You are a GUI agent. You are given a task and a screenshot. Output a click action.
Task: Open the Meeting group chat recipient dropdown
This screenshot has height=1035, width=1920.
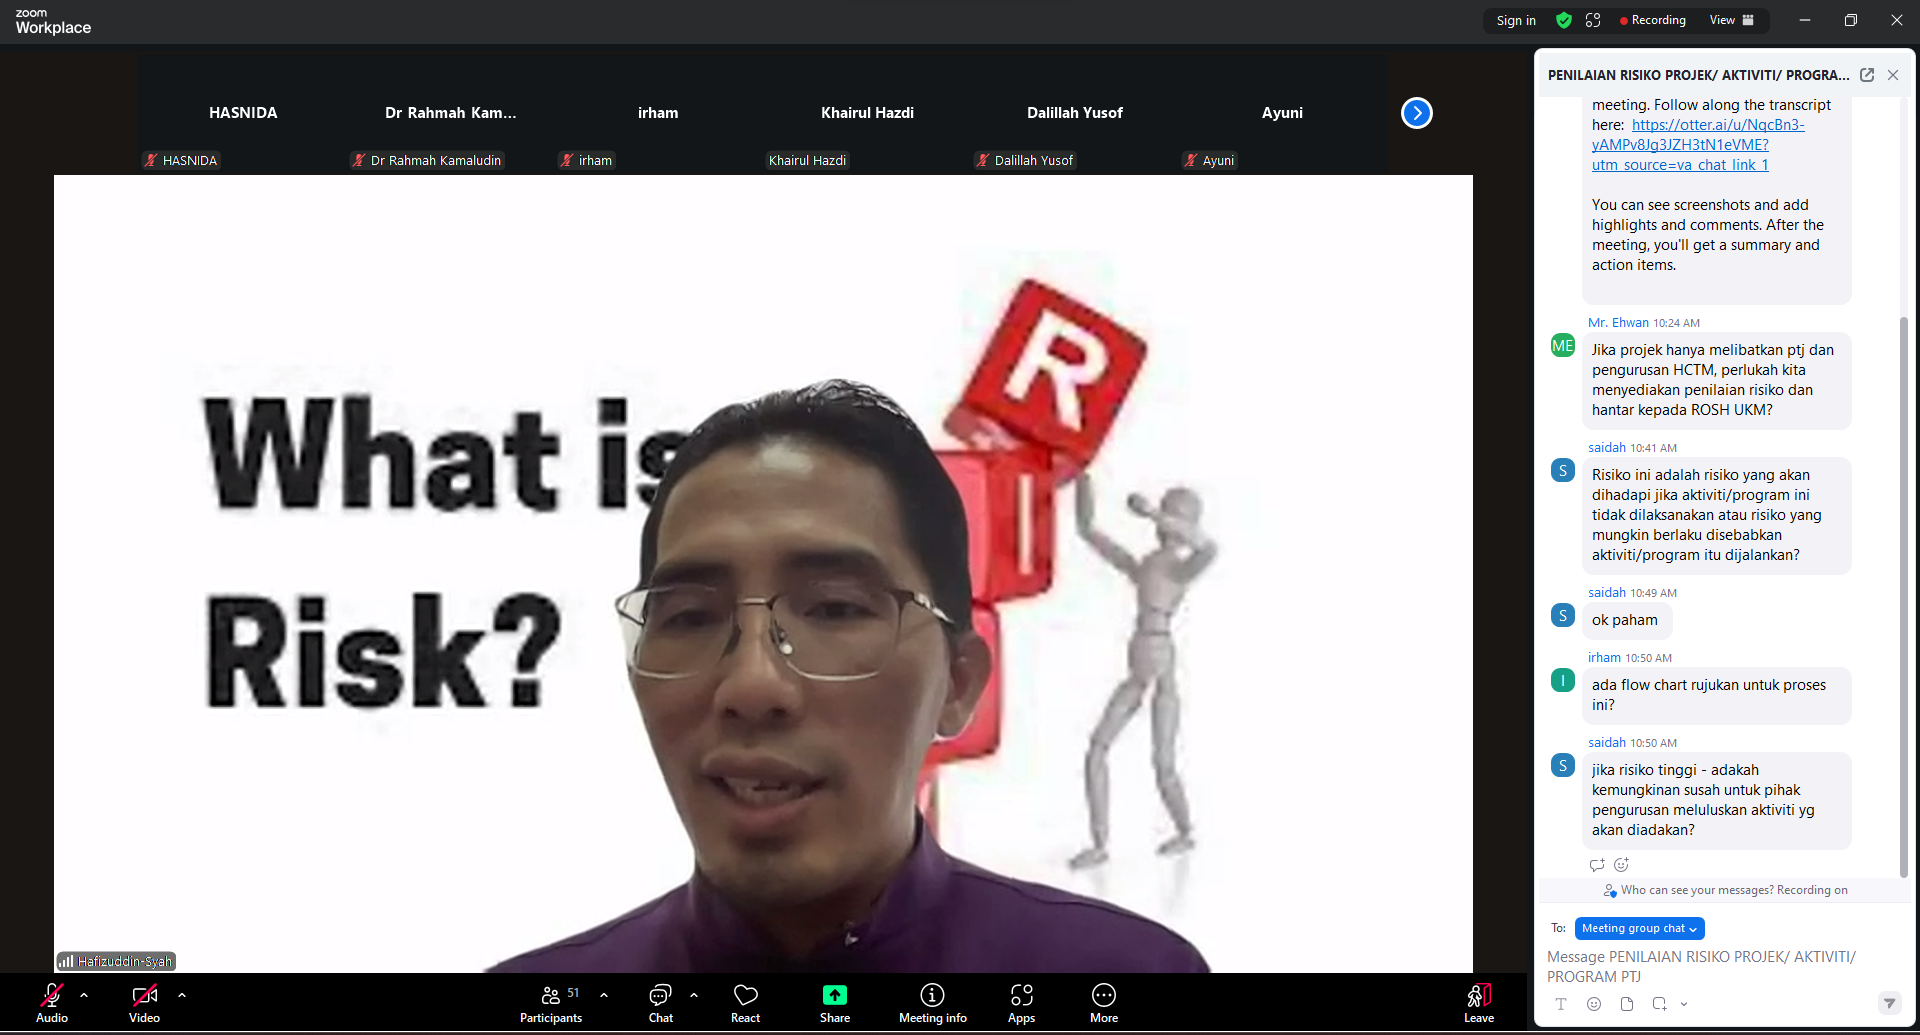coord(1639,929)
